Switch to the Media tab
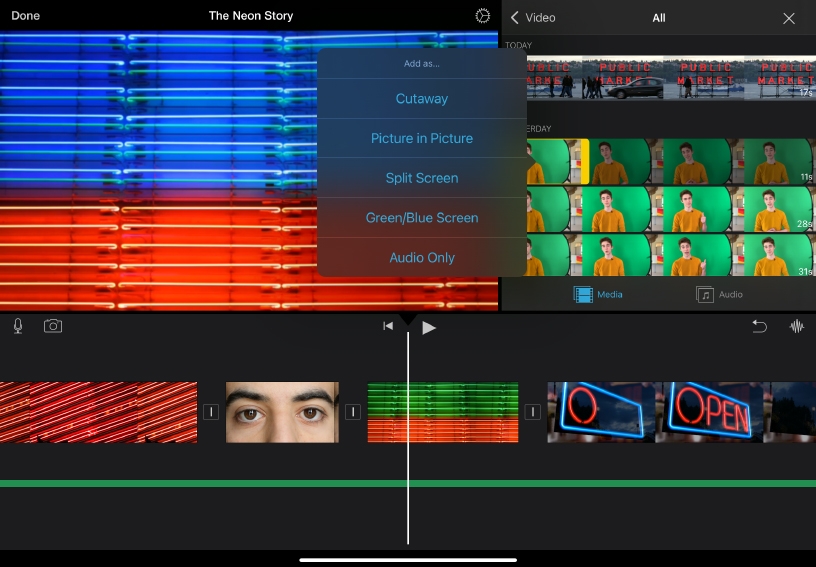Viewport: 816px width, 567px height. pyautogui.click(x=598, y=294)
